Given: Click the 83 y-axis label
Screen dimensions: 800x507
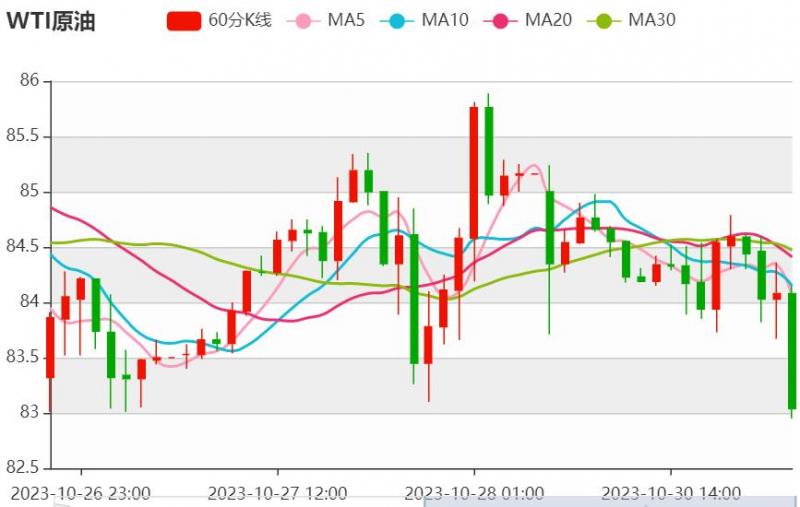Looking at the screenshot, I should [30, 412].
